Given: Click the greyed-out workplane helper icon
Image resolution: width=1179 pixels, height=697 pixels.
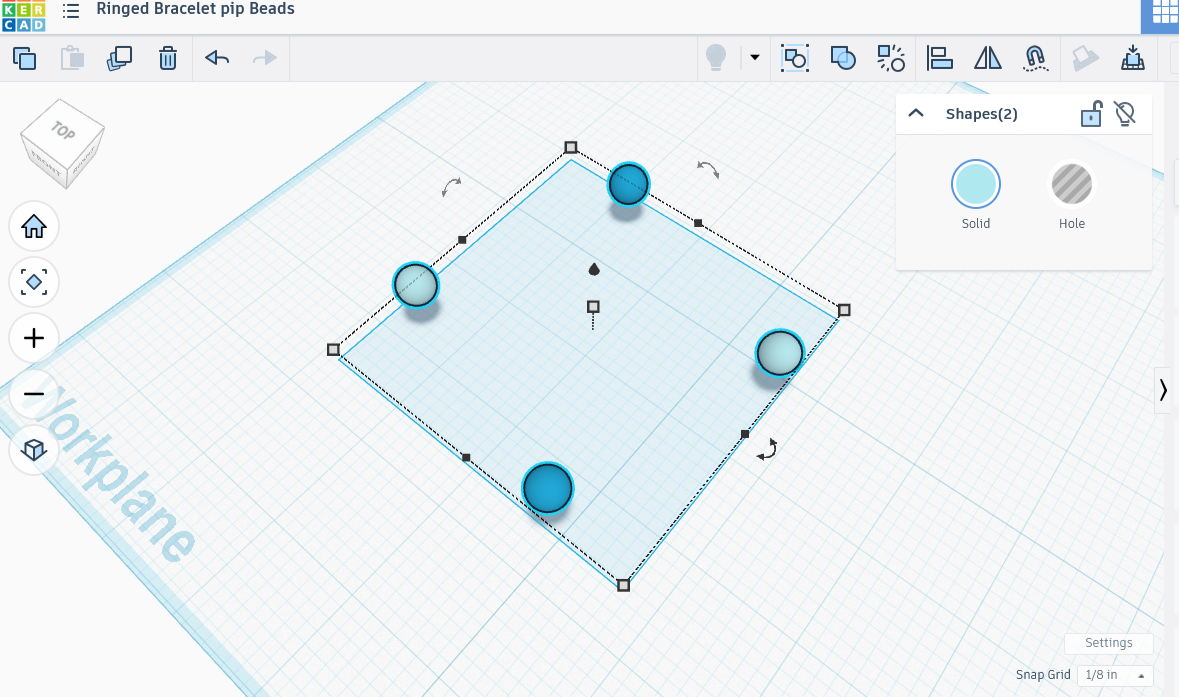Looking at the screenshot, I should pyautogui.click(x=1084, y=58).
